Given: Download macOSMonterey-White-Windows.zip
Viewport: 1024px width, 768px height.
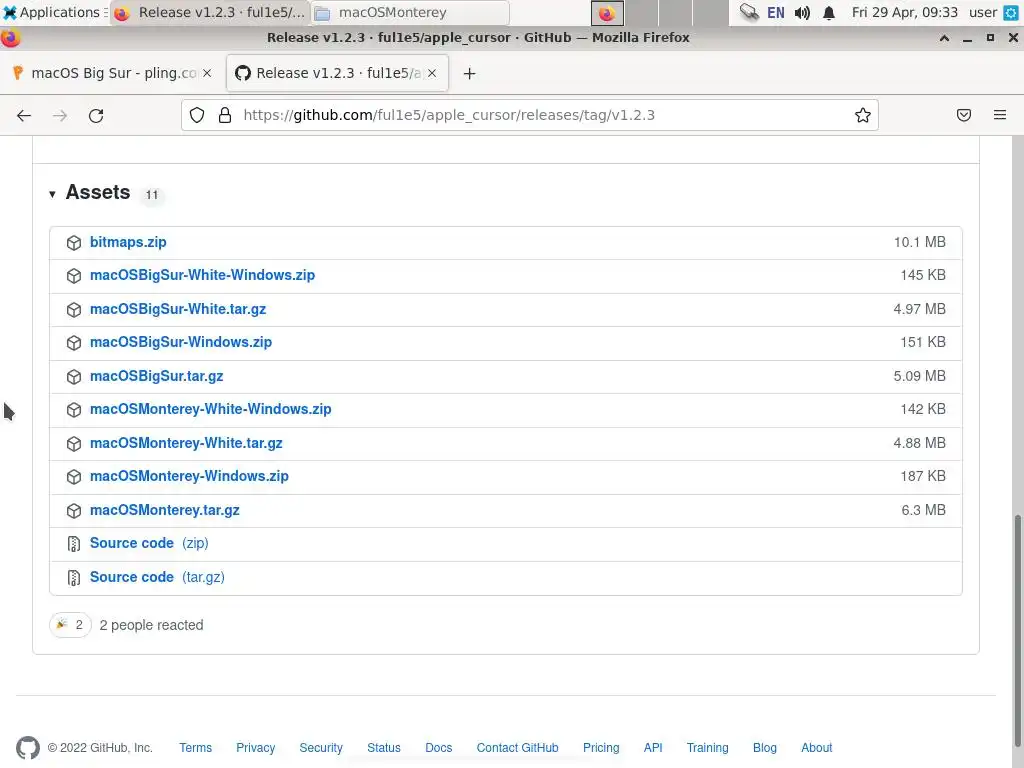Looking at the screenshot, I should point(210,409).
